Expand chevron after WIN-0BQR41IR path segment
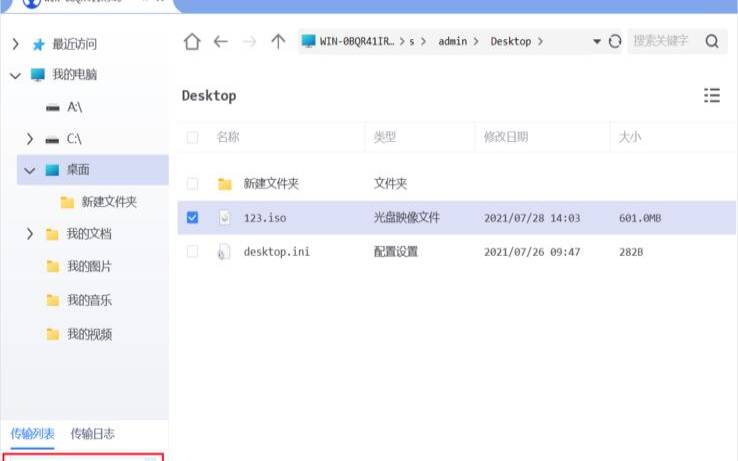This screenshot has height=461, width=738. tap(402, 41)
